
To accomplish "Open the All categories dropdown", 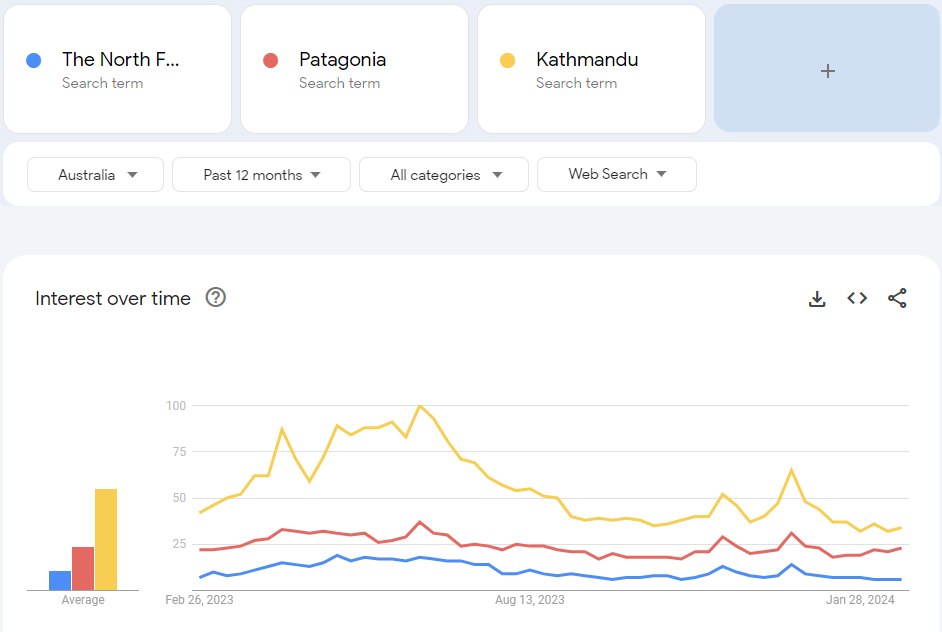I will [444, 175].
